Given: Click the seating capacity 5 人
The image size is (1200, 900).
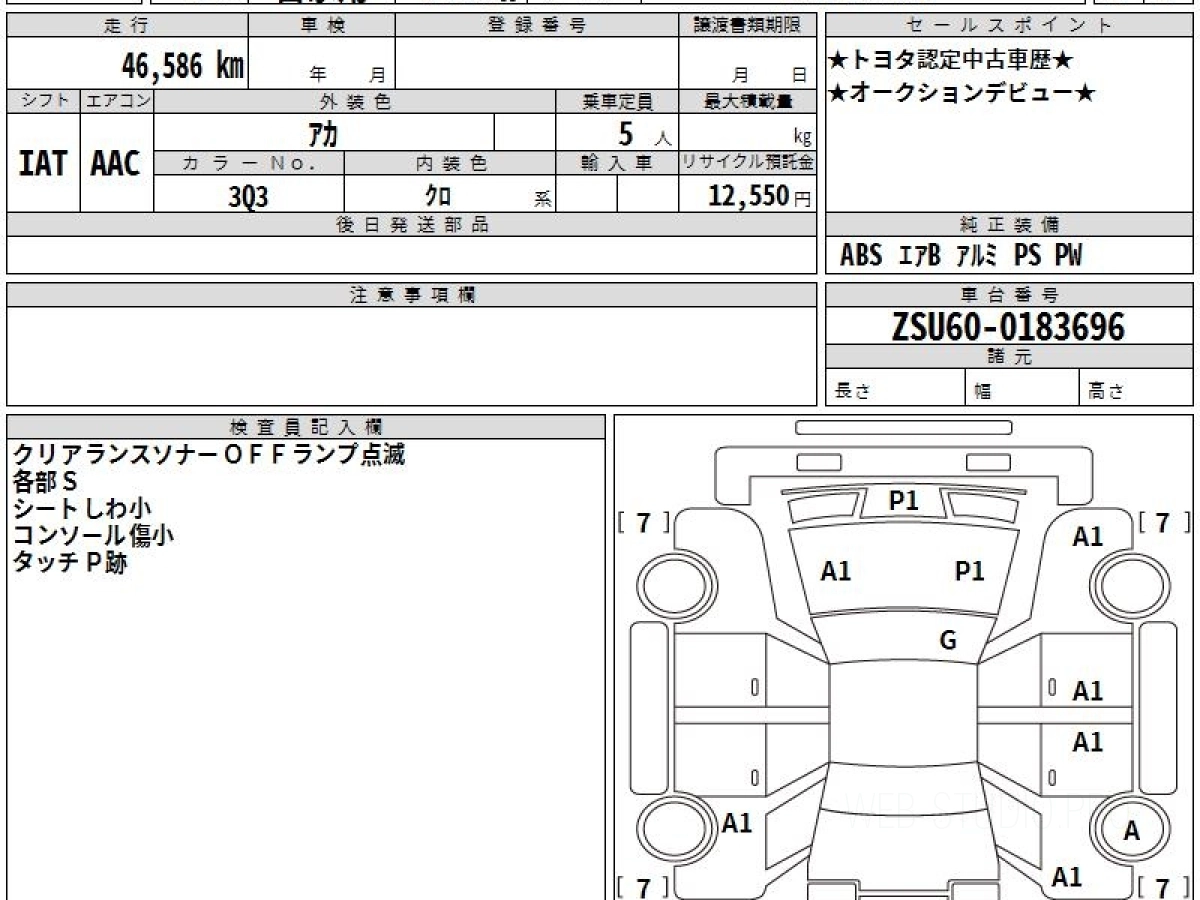Looking at the screenshot, I should (645, 133).
